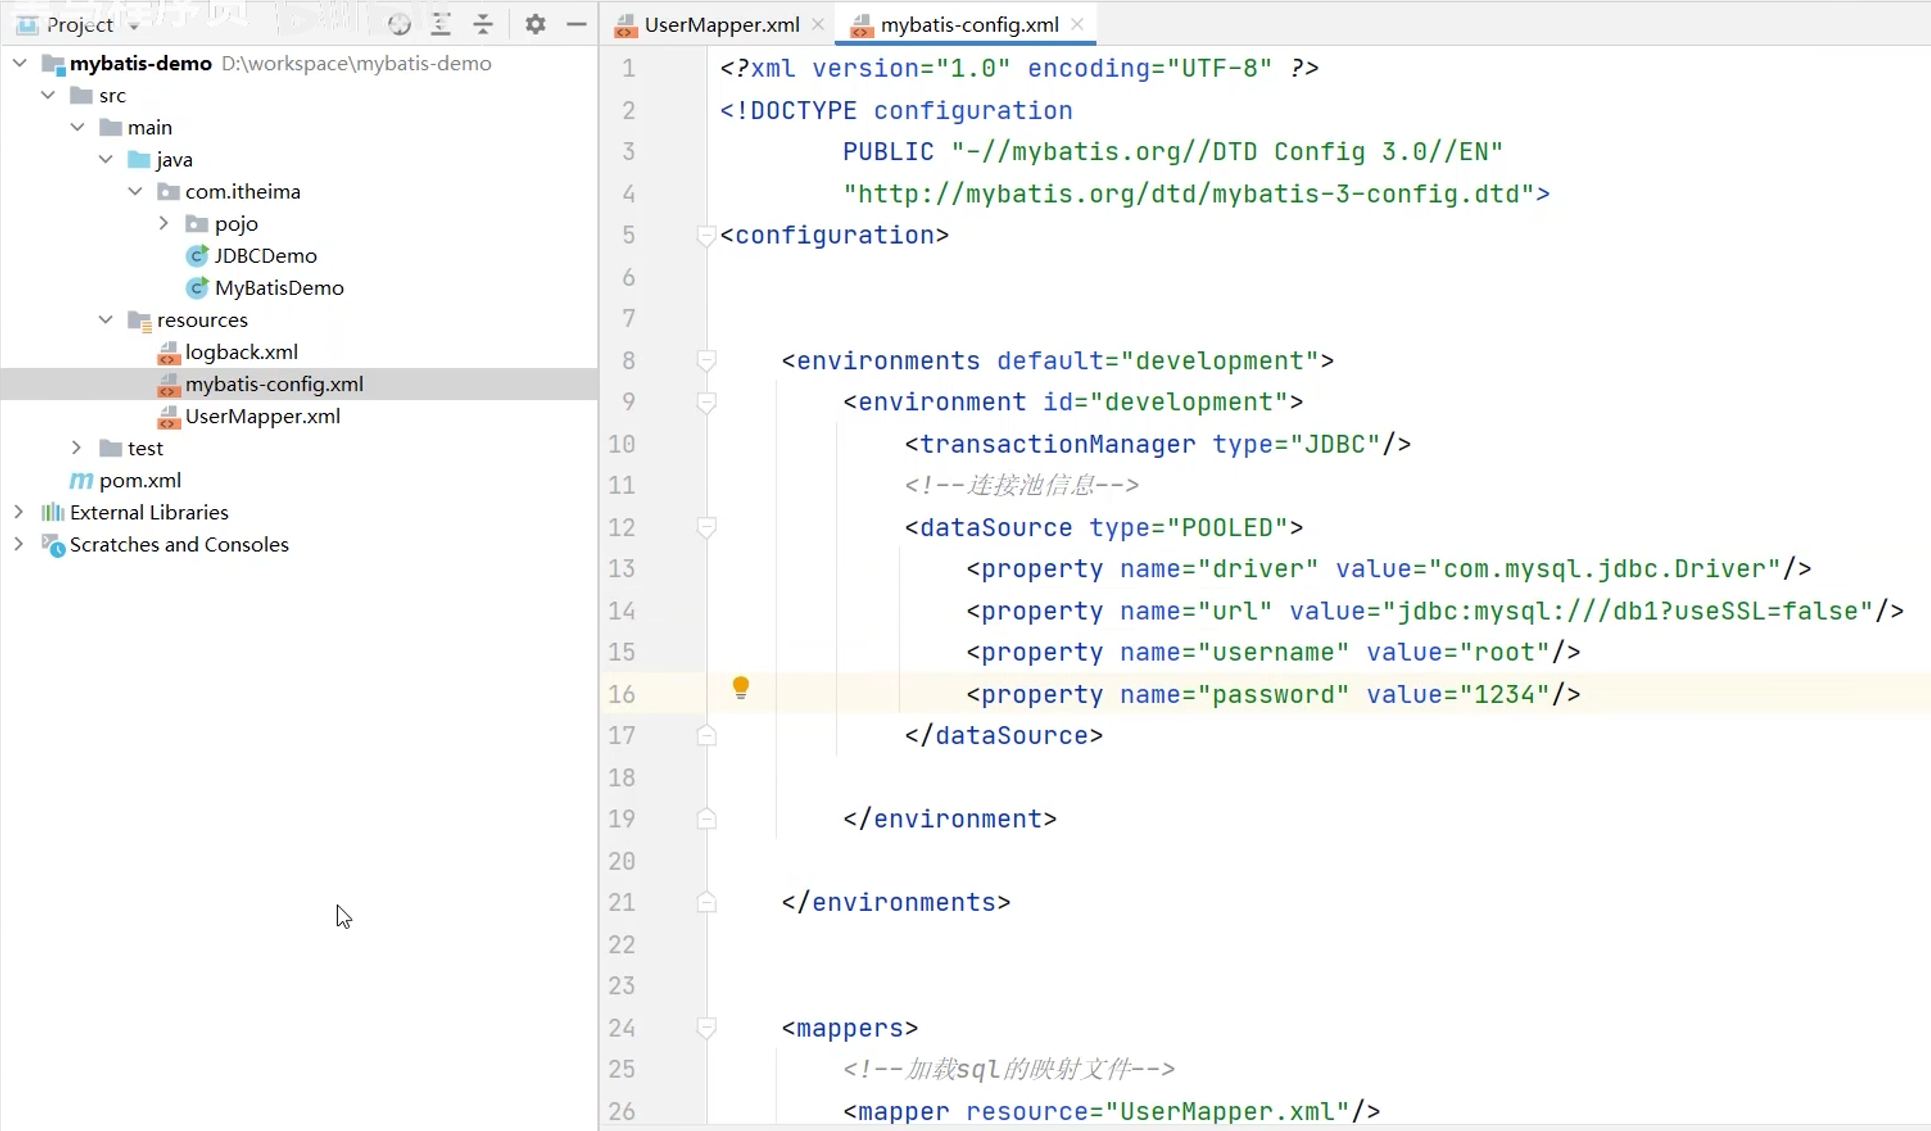The image size is (1931, 1131).
Task: Click the collapse all icon in Project toolbar
Action: coord(483,24)
